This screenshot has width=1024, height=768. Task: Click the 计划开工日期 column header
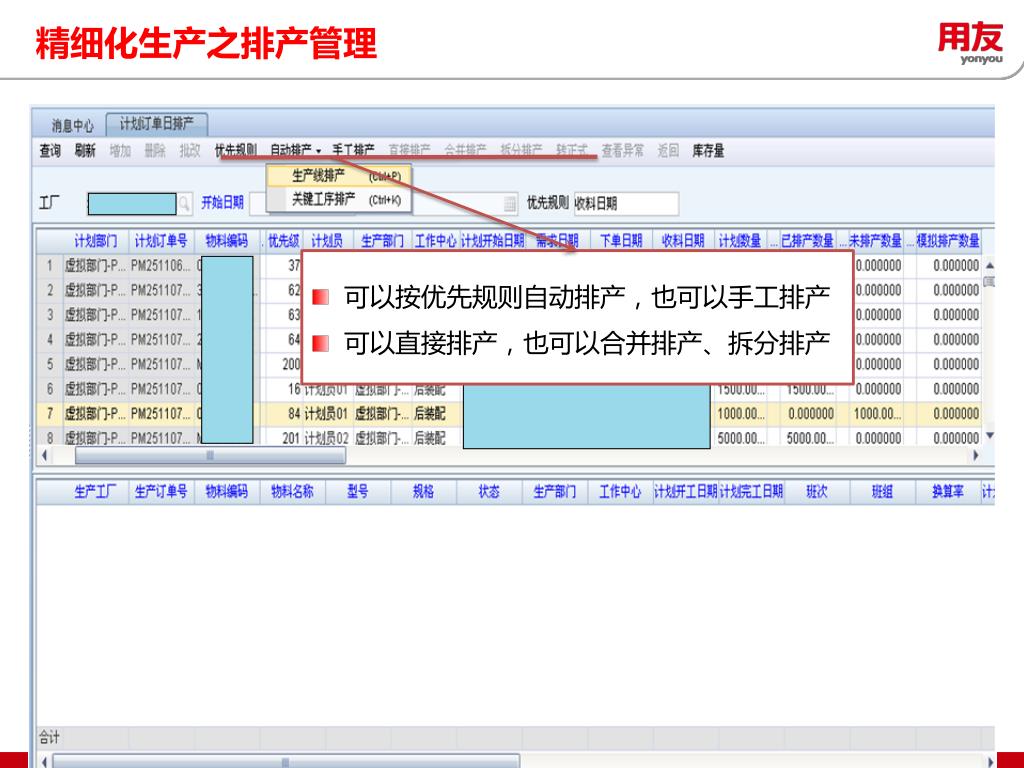686,492
